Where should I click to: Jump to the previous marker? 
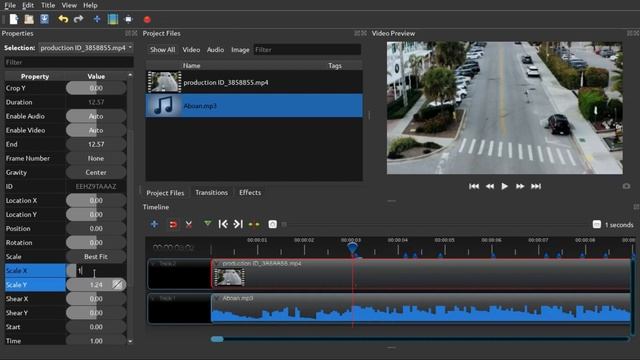click(223, 224)
